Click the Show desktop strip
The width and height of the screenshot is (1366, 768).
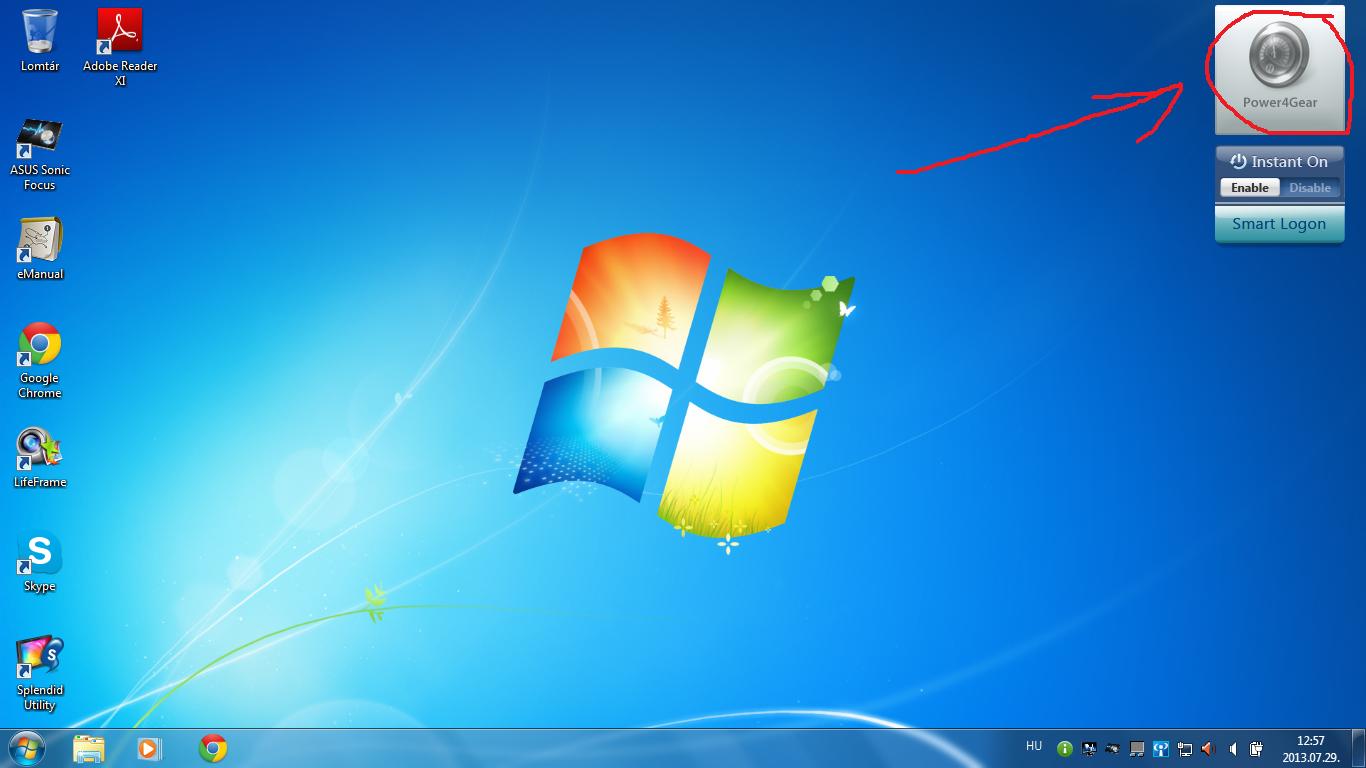click(x=1358, y=749)
